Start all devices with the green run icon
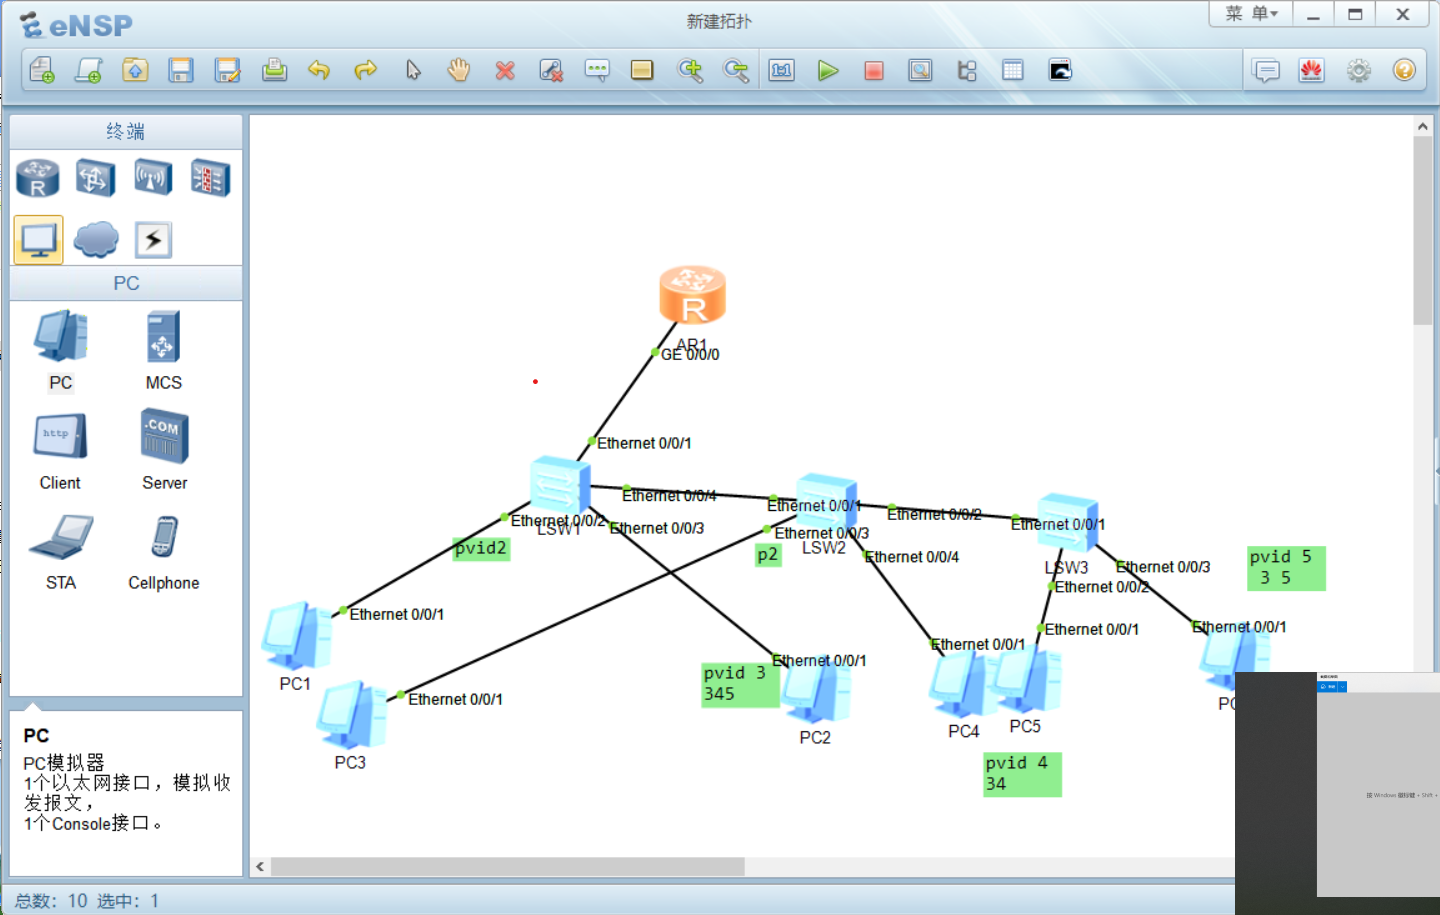 pyautogui.click(x=828, y=70)
